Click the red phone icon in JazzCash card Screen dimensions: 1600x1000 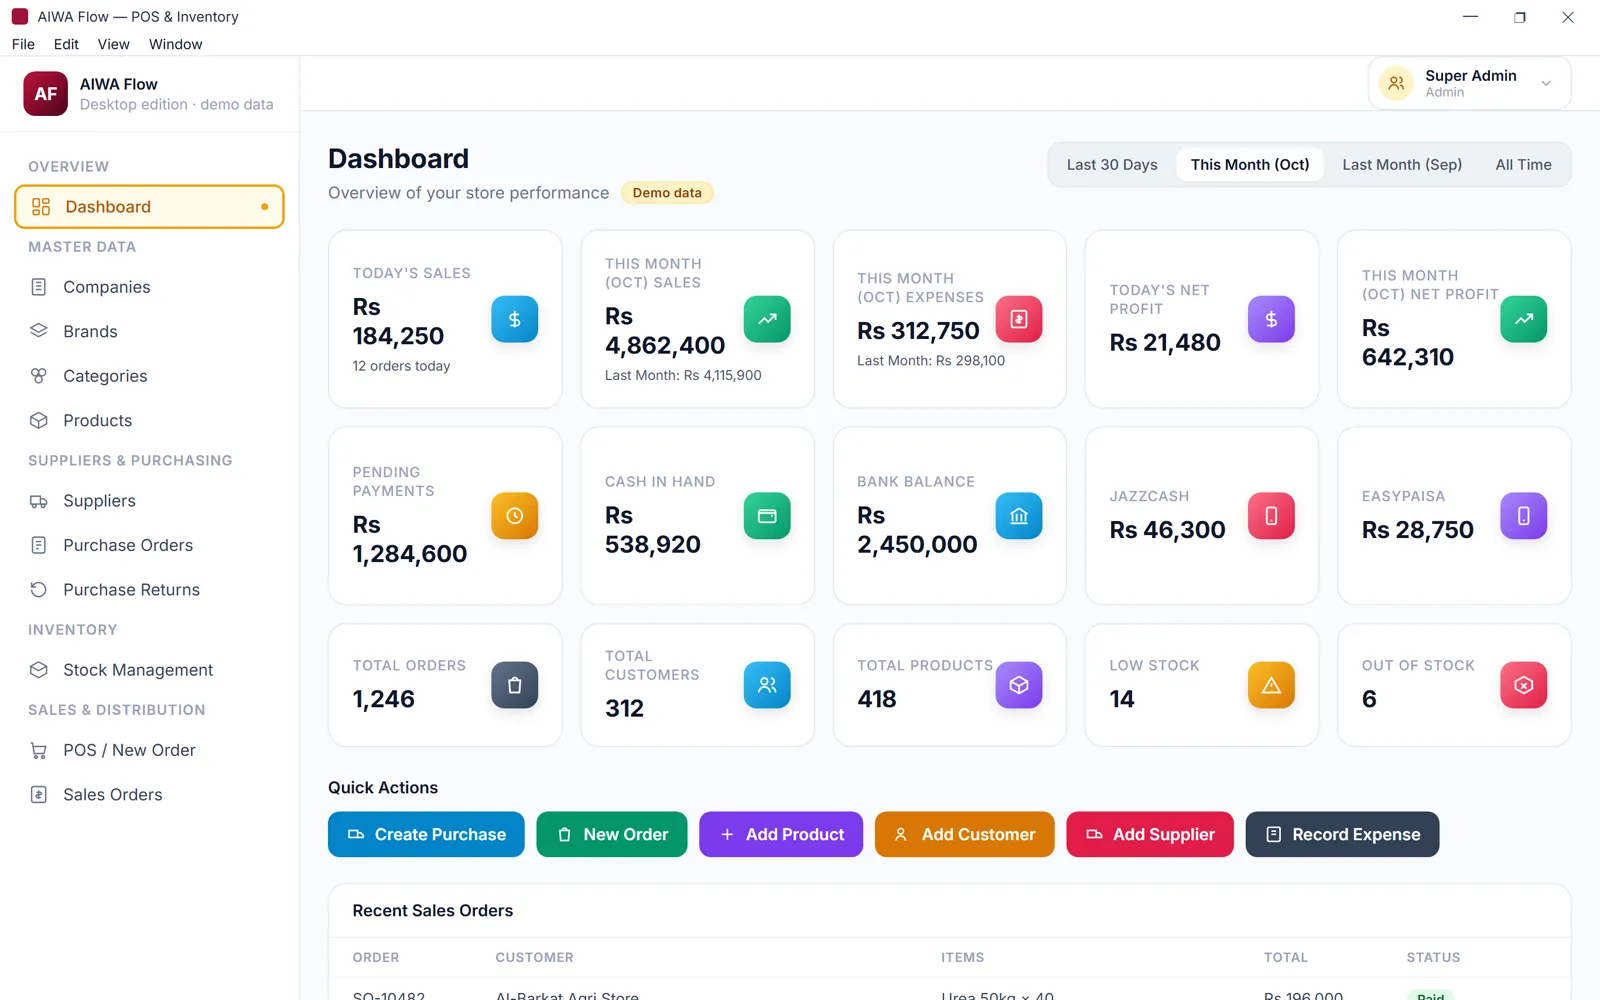click(1271, 516)
